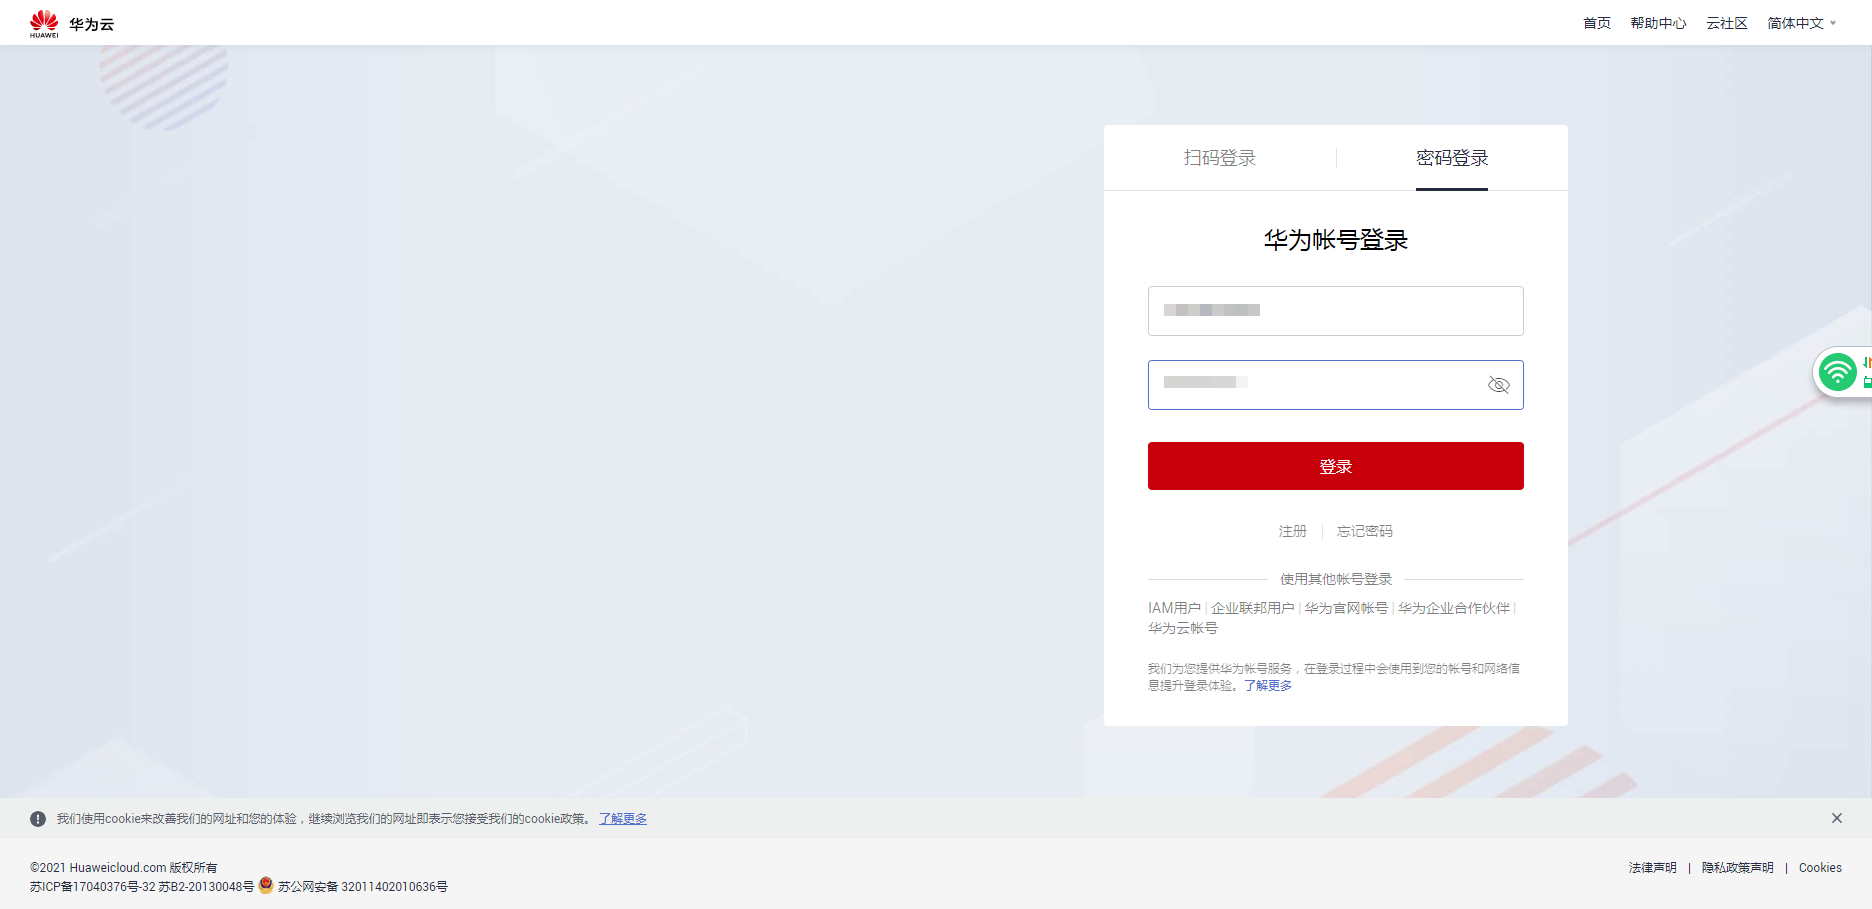Choose 华为企业合作伙伴 login option
Image resolution: width=1872 pixels, height=909 pixels.
pyautogui.click(x=1454, y=608)
